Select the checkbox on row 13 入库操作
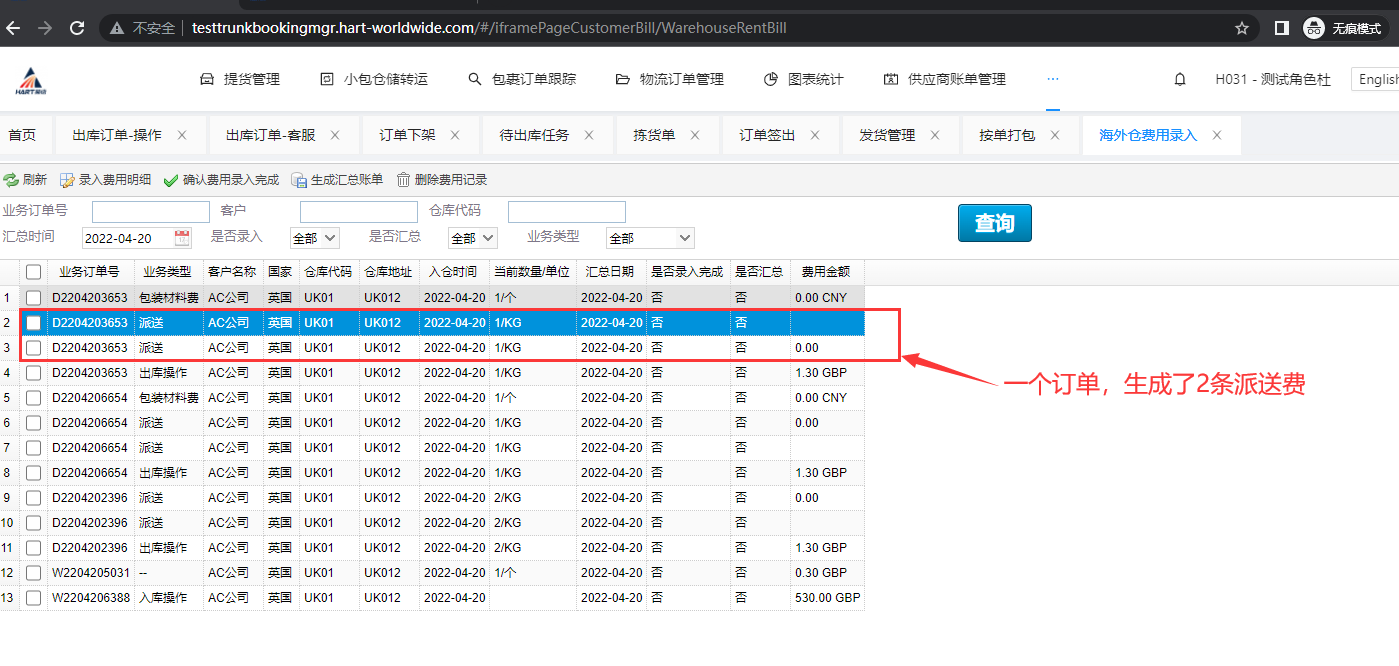Viewport: 1399px width, 666px height. point(34,598)
